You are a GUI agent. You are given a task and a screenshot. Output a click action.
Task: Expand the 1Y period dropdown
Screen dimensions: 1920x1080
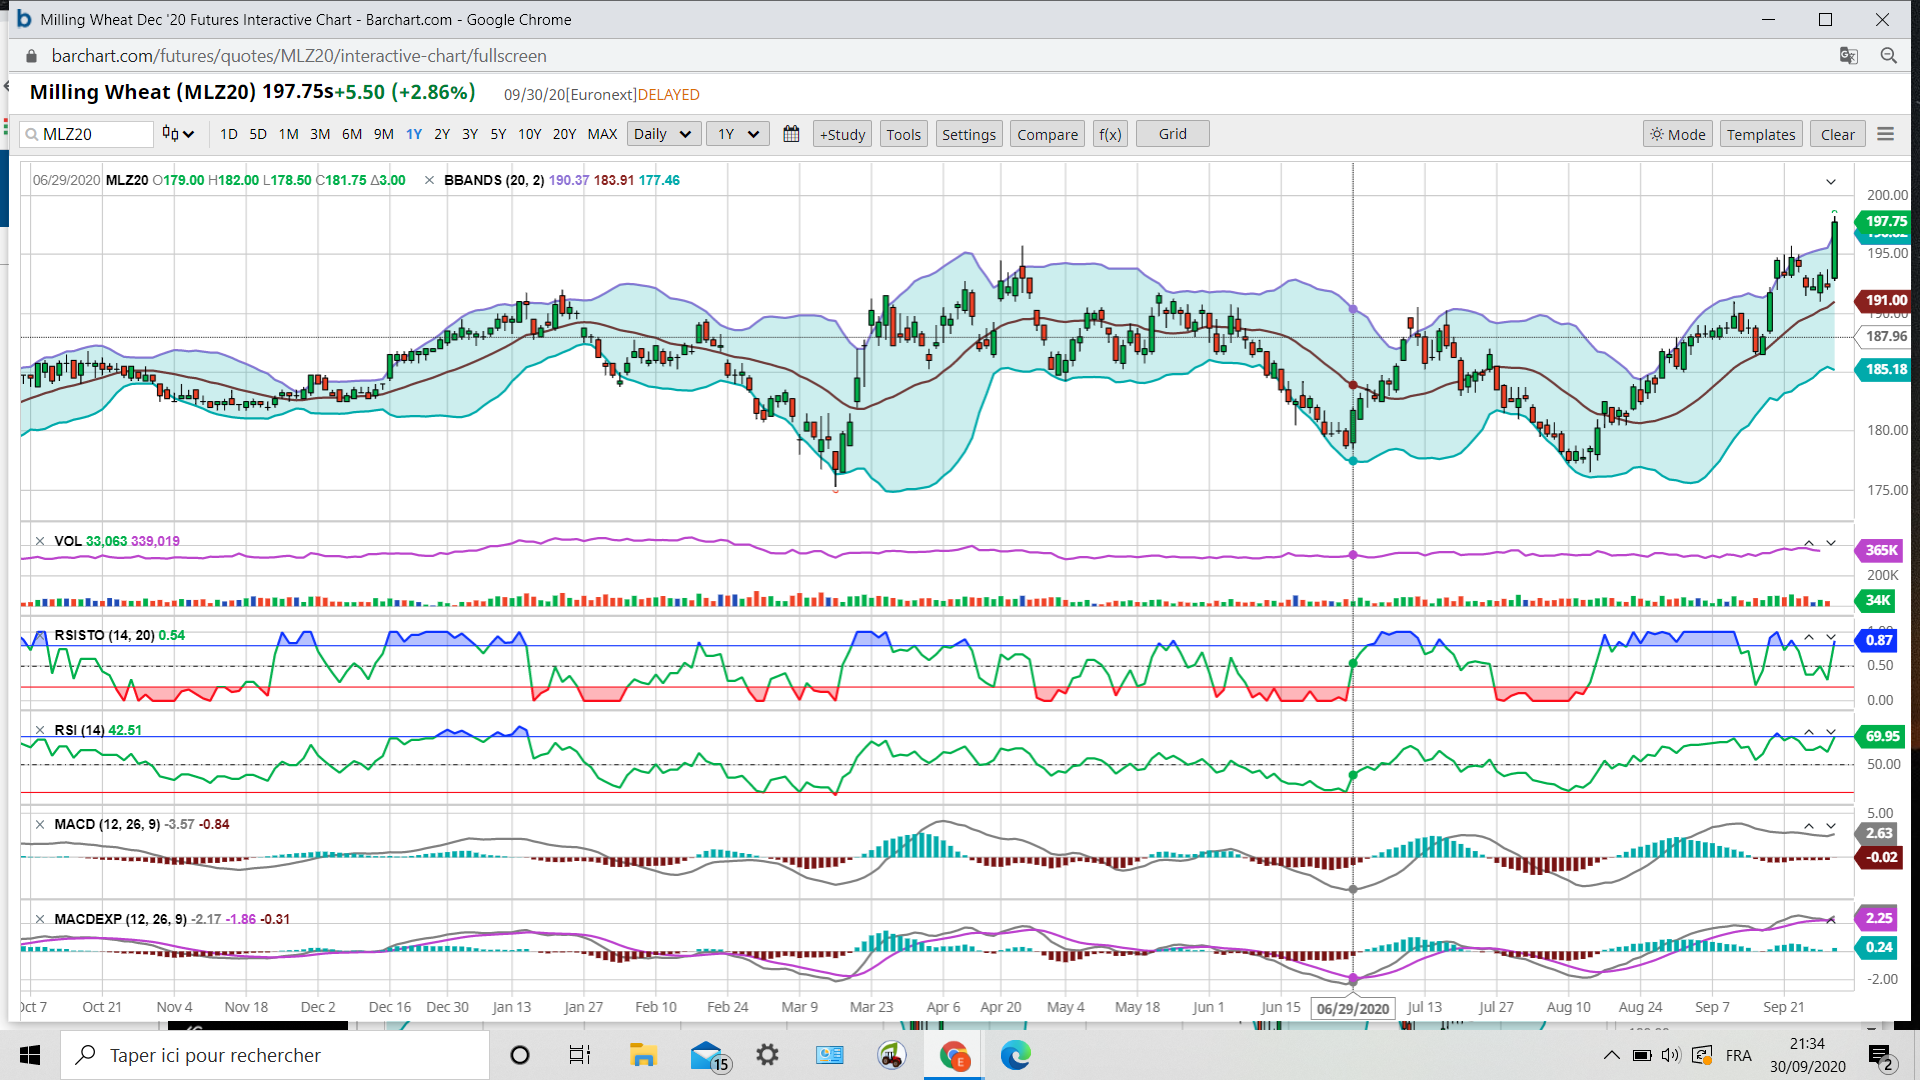pyautogui.click(x=738, y=134)
